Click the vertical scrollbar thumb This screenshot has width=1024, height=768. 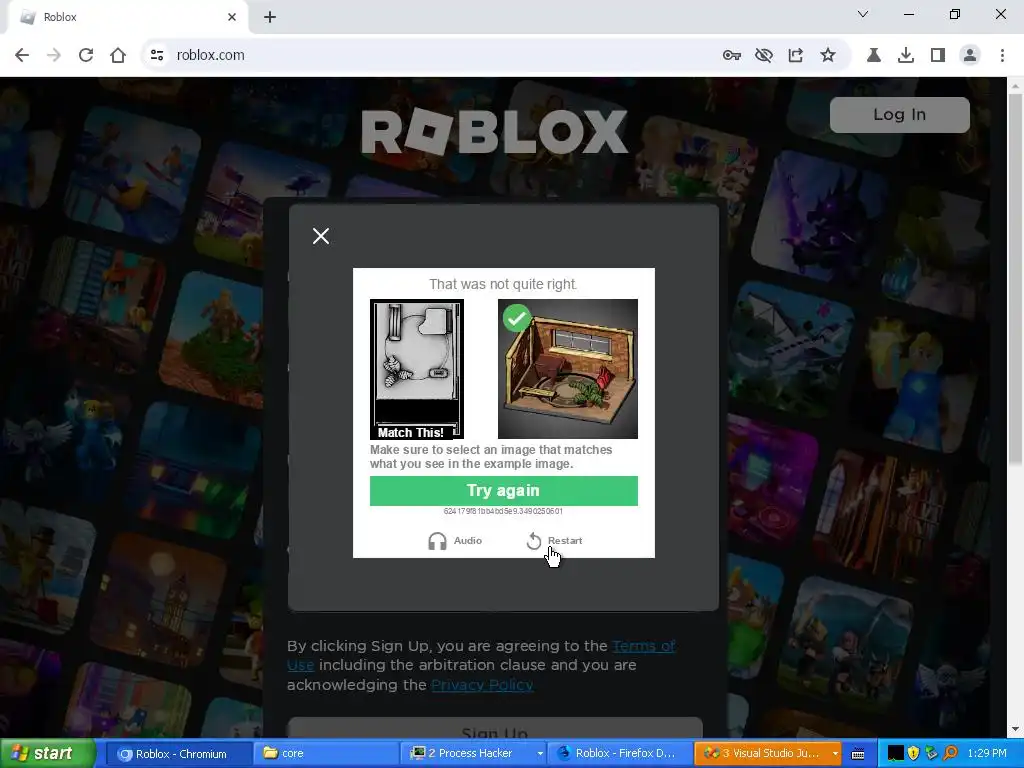point(1016,280)
